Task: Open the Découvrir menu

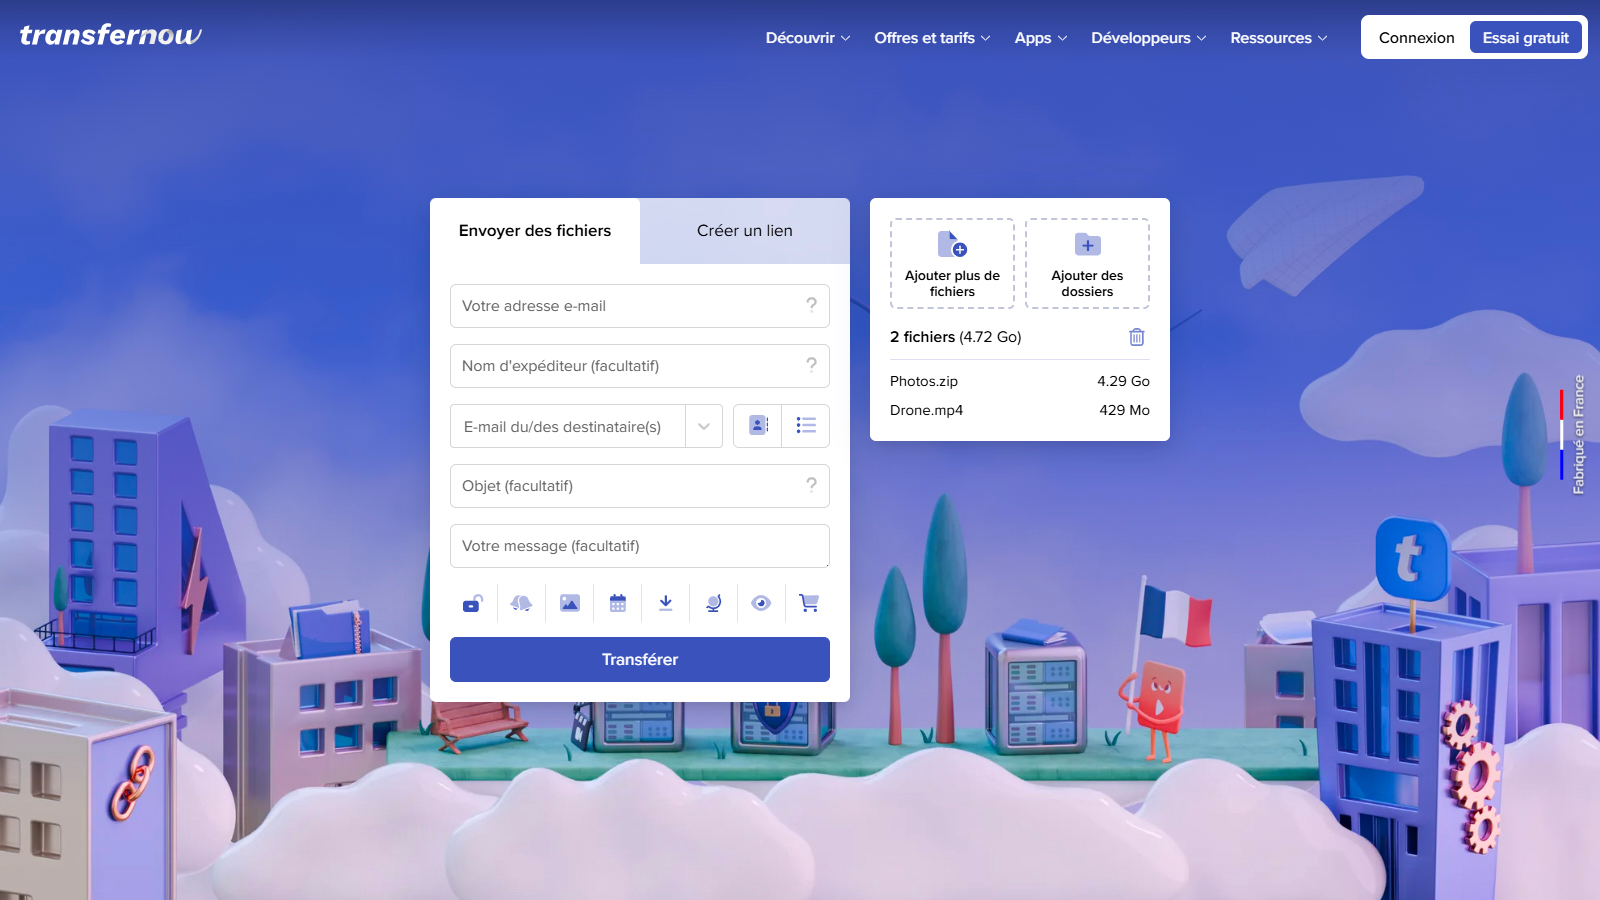Action: click(808, 38)
